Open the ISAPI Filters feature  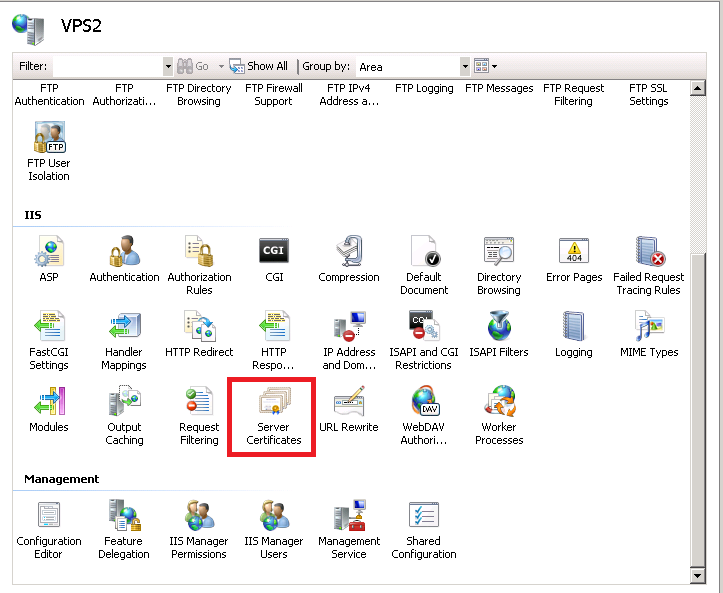pos(499,333)
